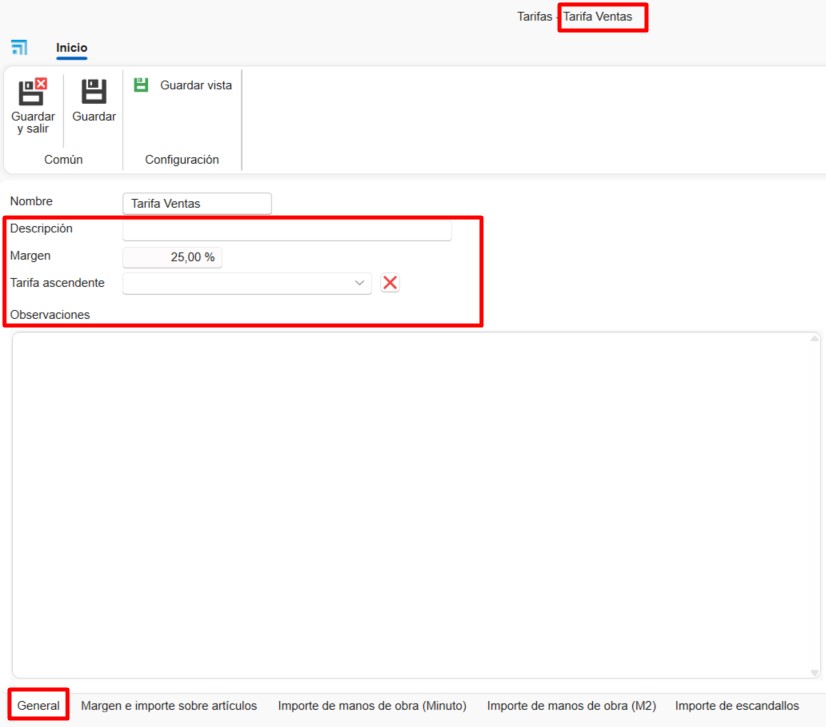Select Importe de manos de obra (Minuto) tab
This screenshot has width=826, height=727.
point(372,706)
